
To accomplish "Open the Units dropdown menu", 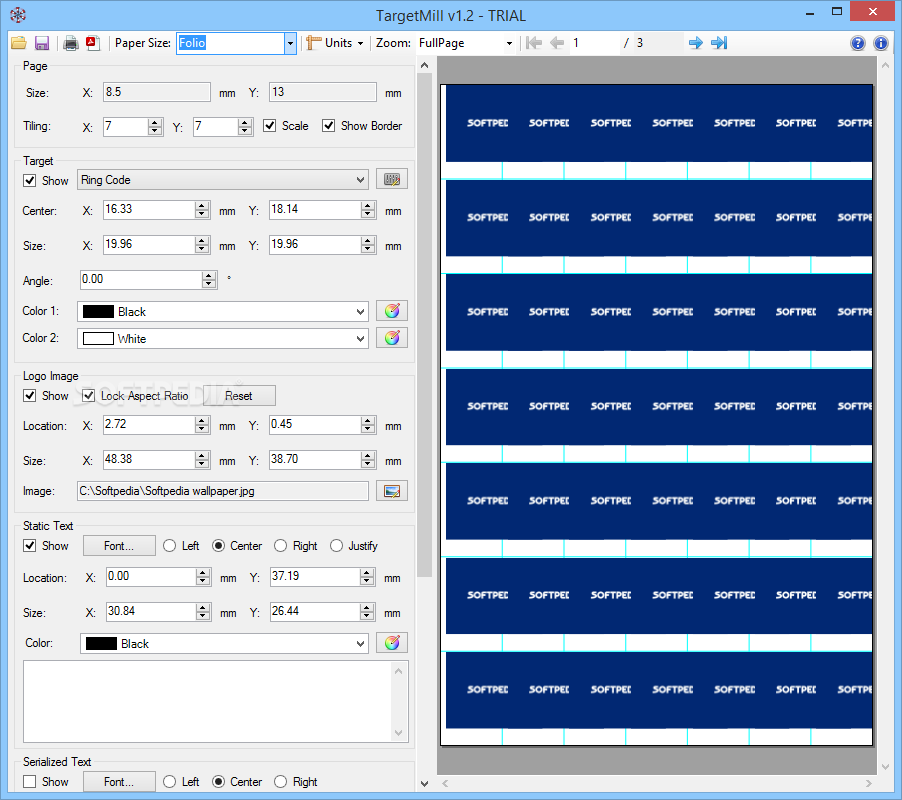I will 335,43.
